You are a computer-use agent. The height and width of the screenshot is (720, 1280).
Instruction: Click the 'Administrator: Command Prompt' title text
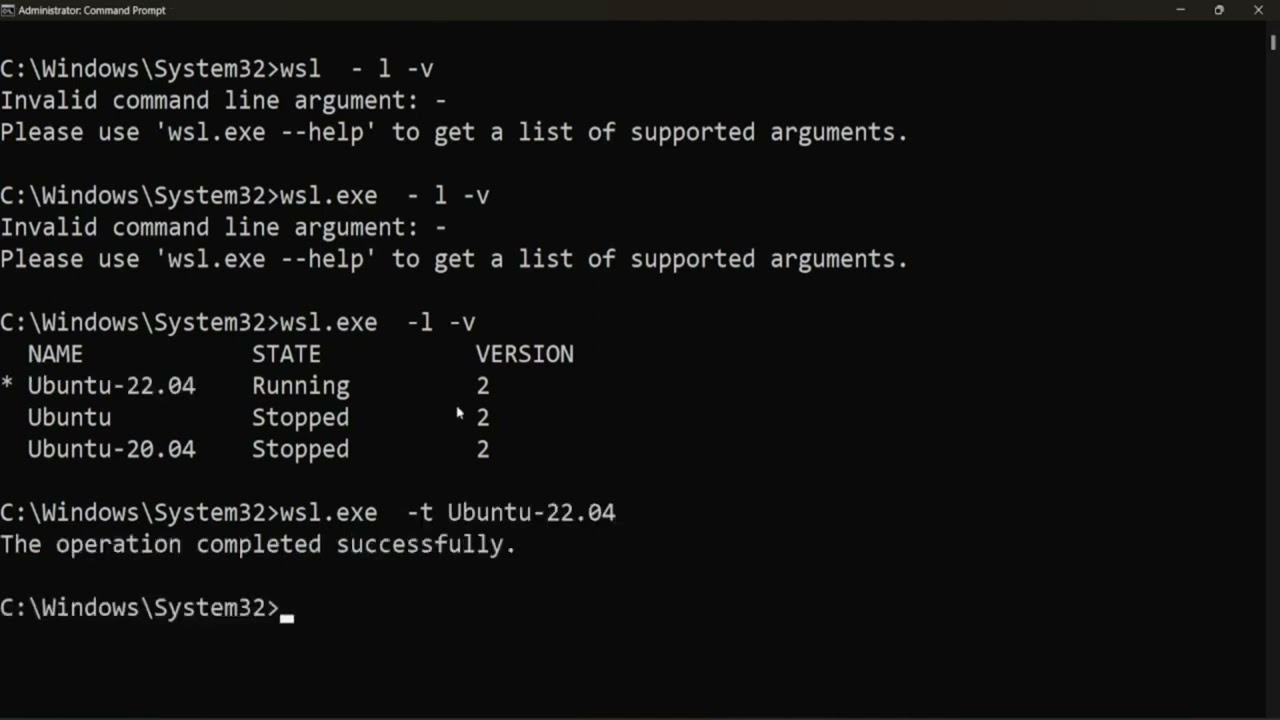click(x=92, y=10)
